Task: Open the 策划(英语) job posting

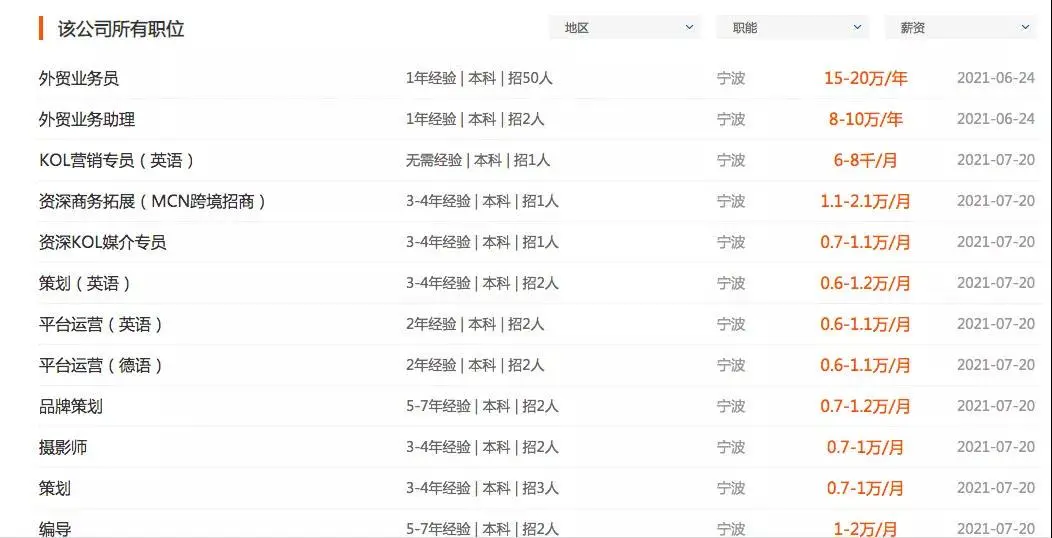Action: (x=85, y=283)
